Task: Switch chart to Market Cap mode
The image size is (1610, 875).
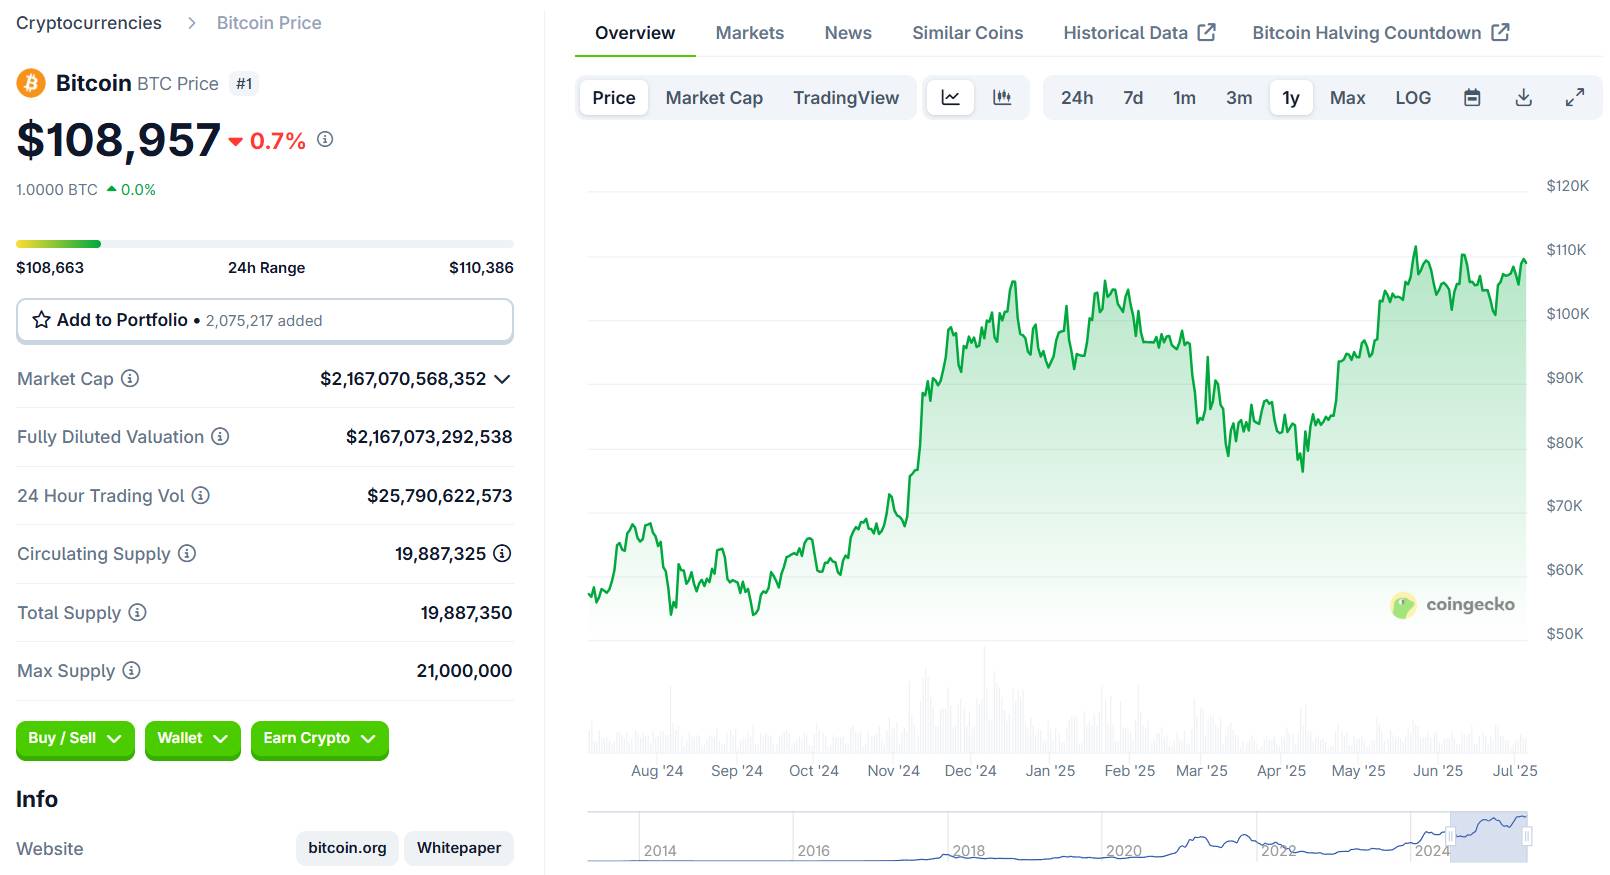Action: point(714,98)
